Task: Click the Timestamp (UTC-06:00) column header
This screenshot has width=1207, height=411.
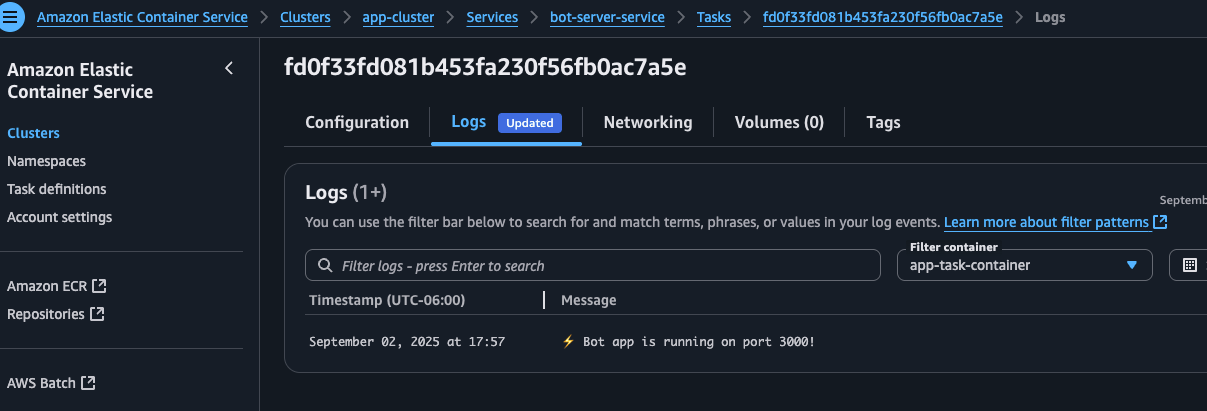Action: [387, 300]
